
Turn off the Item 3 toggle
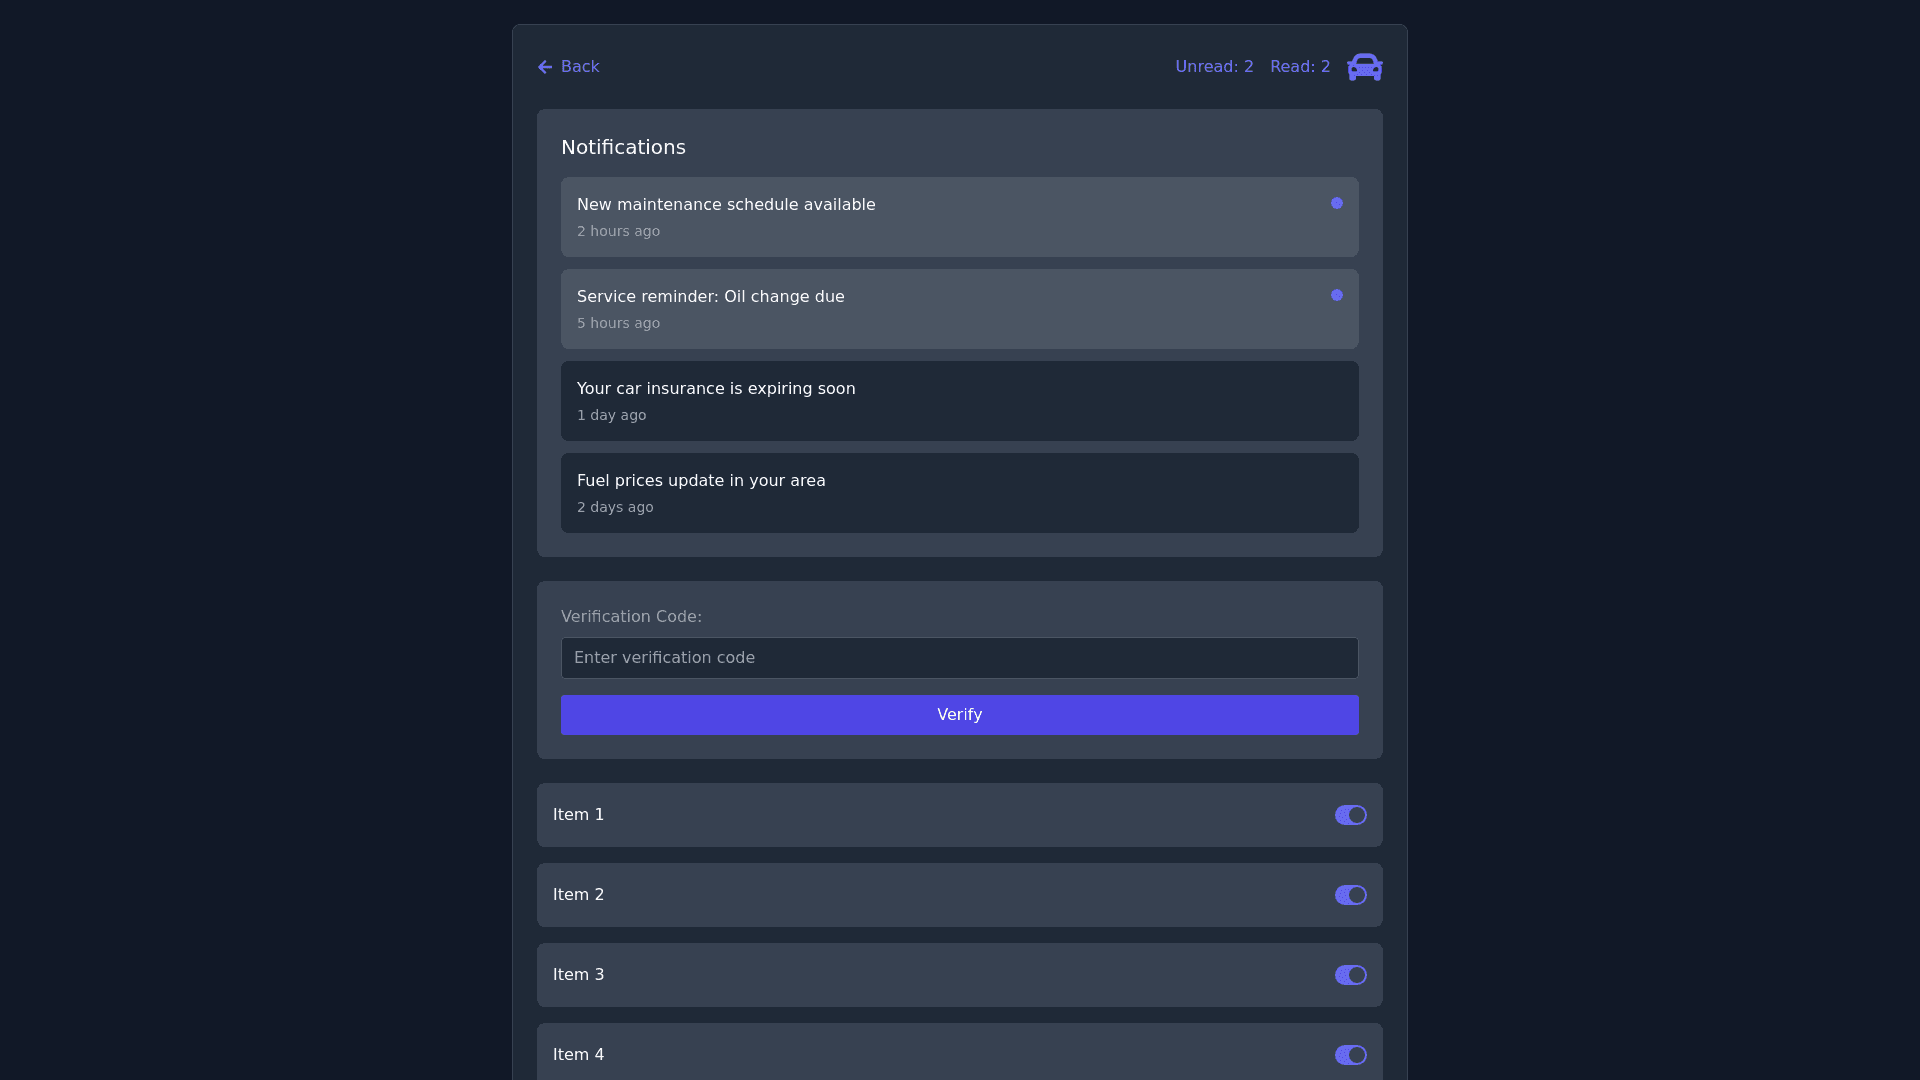tap(1350, 975)
